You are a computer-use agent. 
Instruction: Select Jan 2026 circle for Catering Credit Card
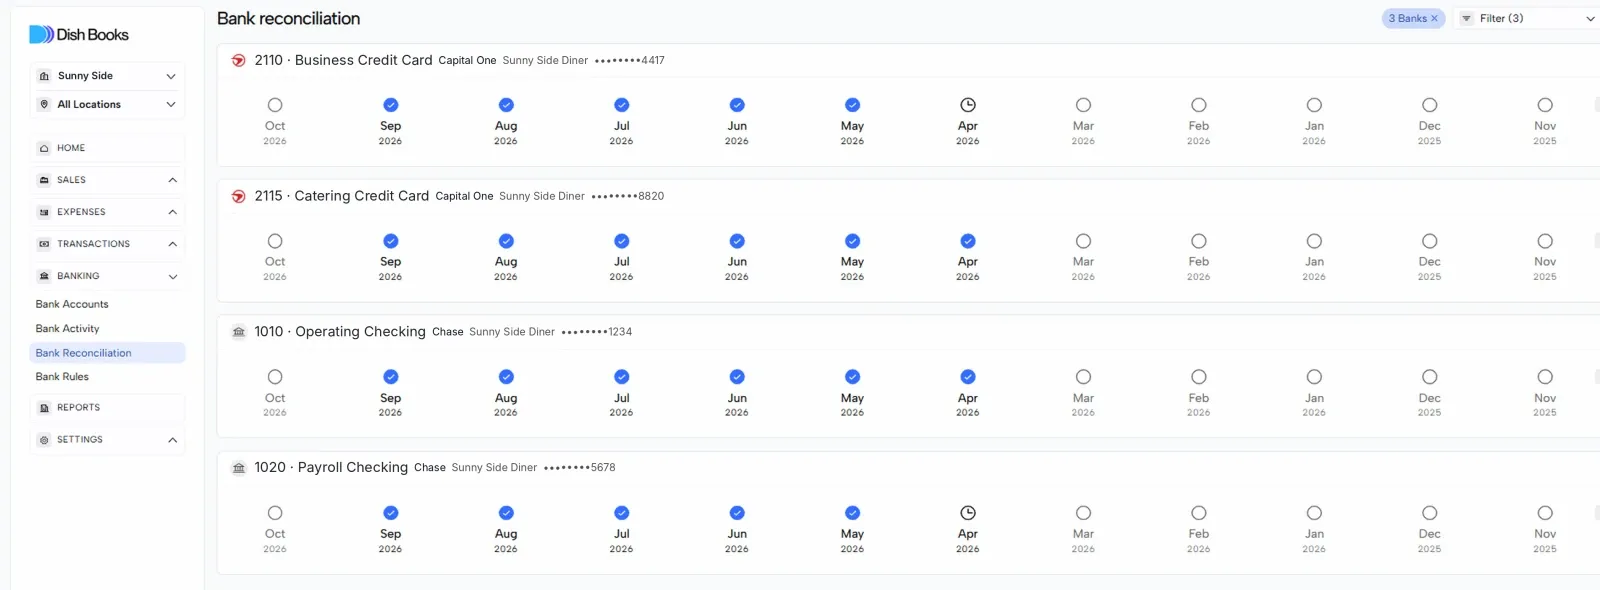(1314, 241)
